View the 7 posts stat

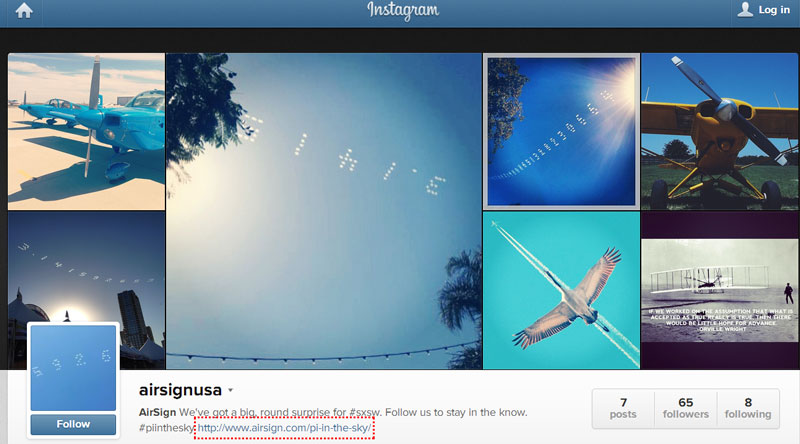623,408
